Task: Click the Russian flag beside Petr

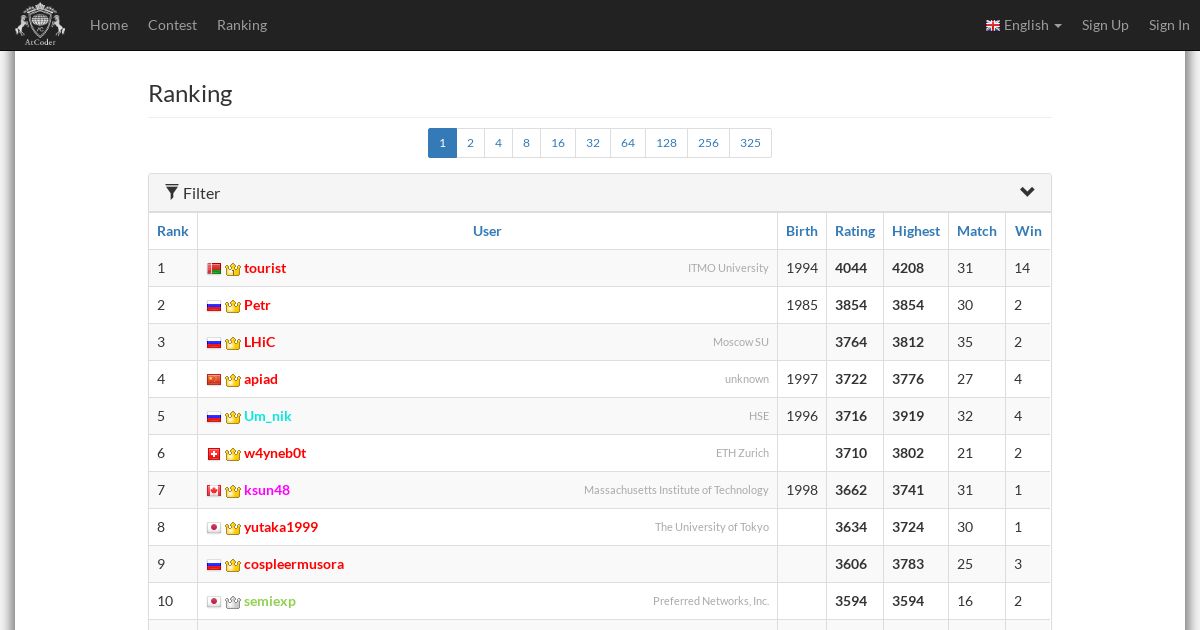Action: pos(214,306)
